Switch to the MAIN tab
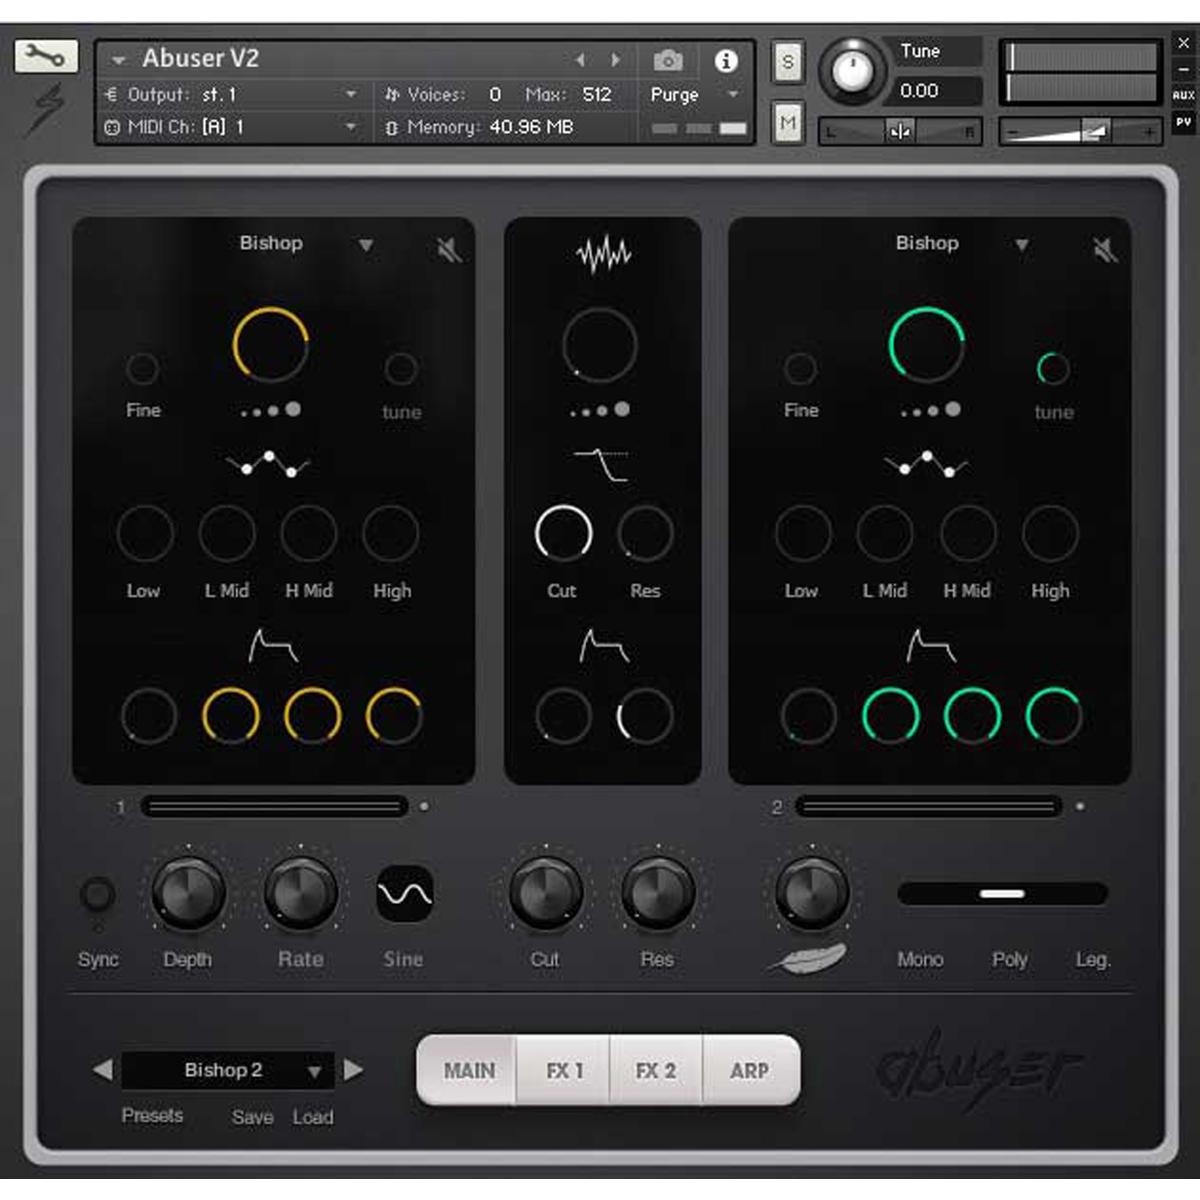This screenshot has width=1200, height=1200. coord(468,1071)
